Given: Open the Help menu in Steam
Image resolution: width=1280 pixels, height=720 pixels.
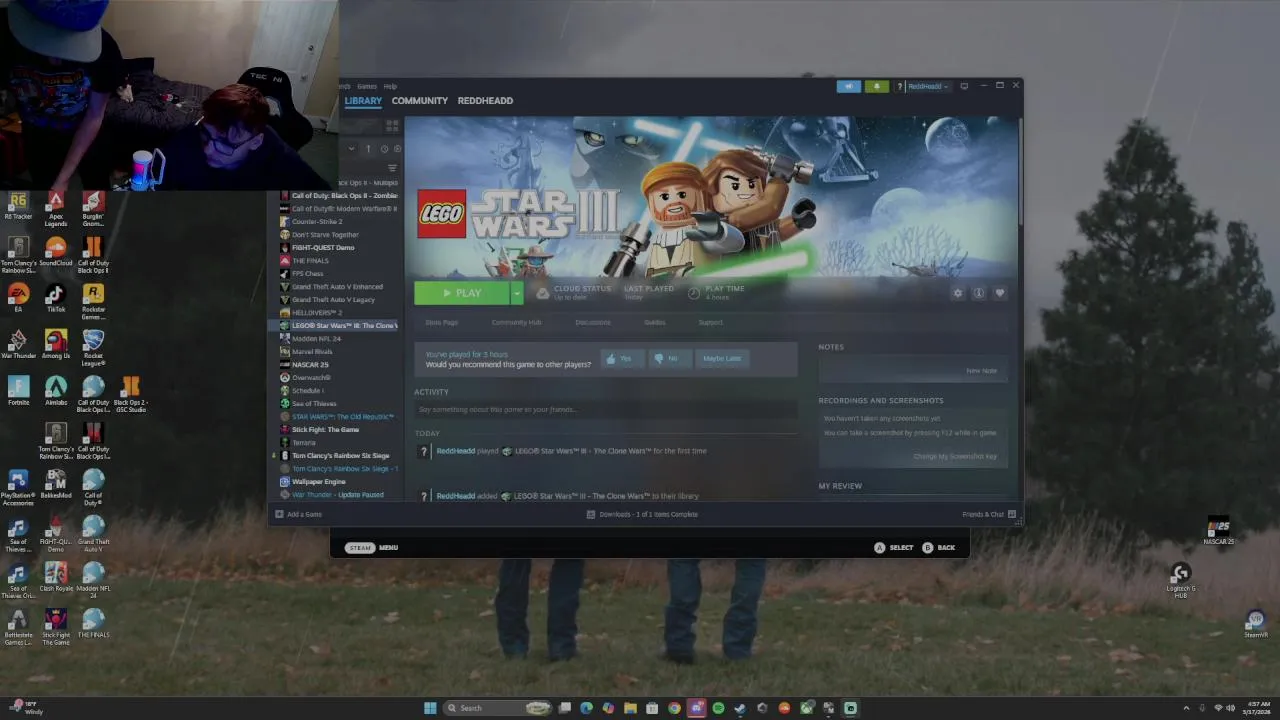Looking at the screenshot, I should pos(390,86).
